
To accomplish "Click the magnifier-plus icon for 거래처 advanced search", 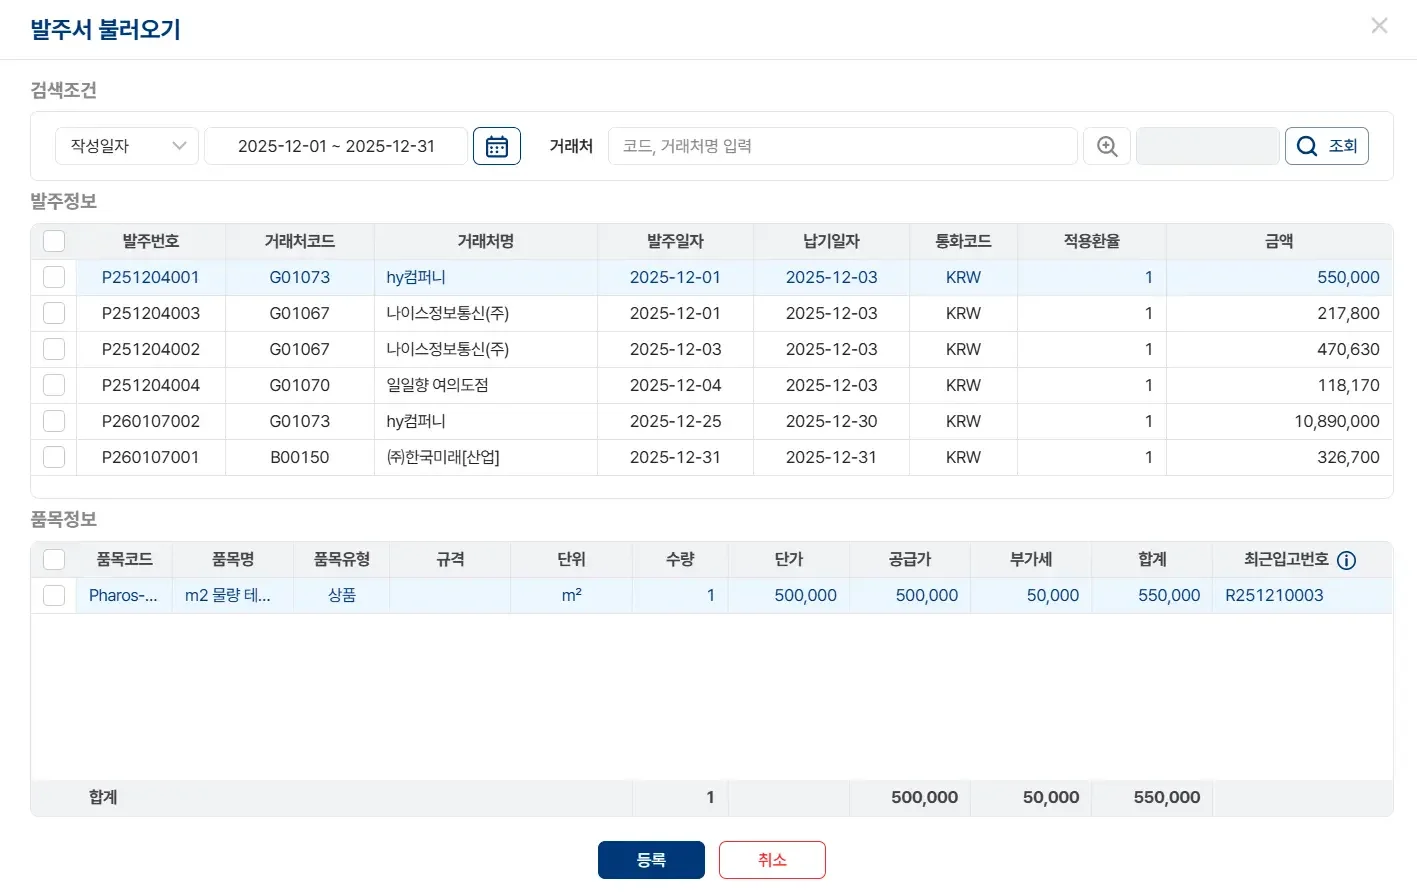I will 1106,145.
